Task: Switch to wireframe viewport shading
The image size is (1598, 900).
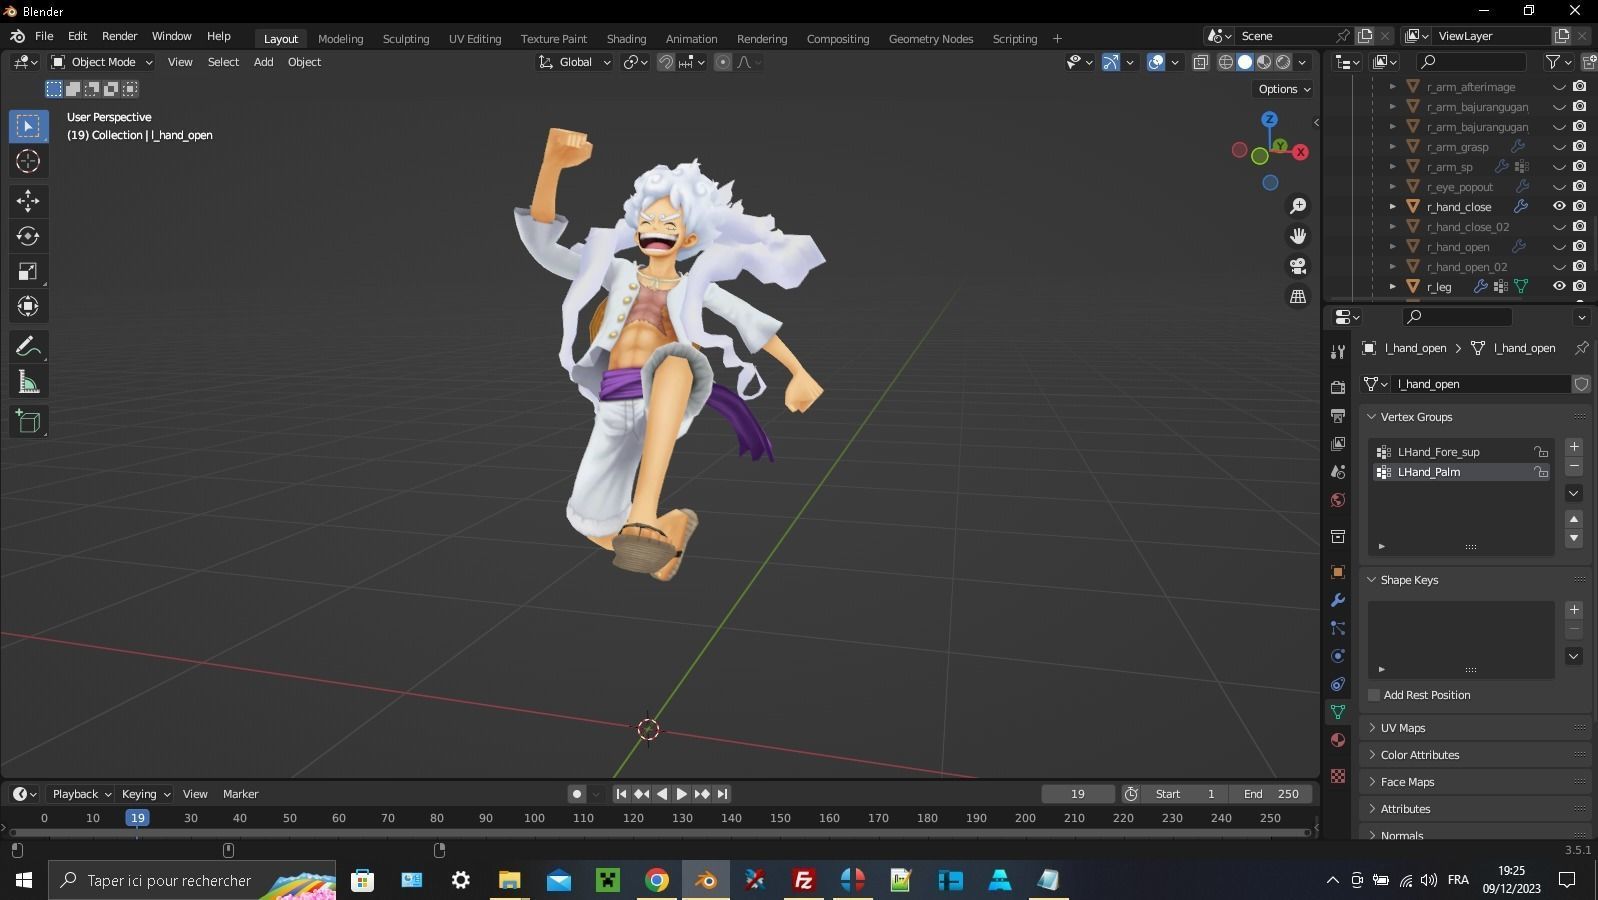Action: click(x=1225, y=62)
